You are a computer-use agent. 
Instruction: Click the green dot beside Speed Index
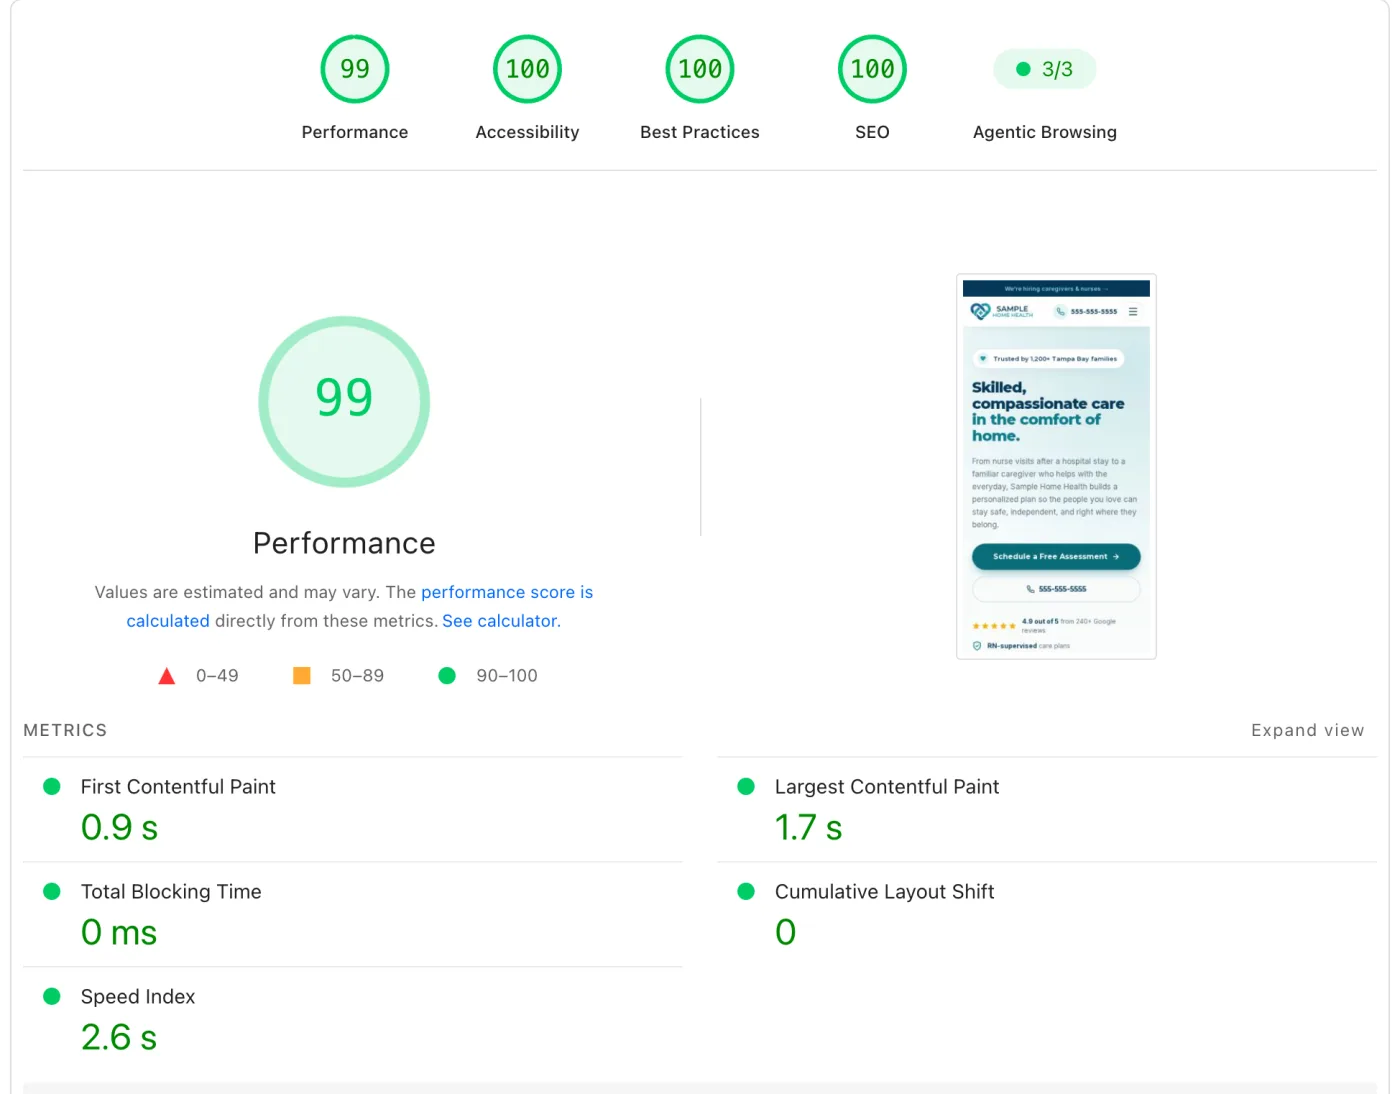pos(52,996)
